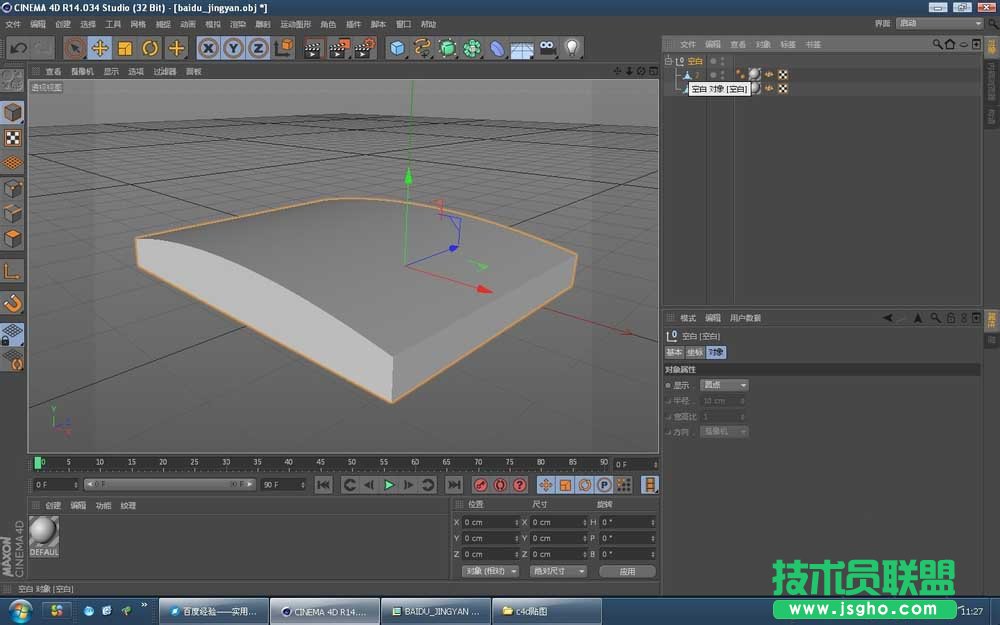Image resolution: width=1000 pixels, height=625 pixels.
Task: Switch to the 坐标 attribute tab
Action: click(x=693, y=352)
